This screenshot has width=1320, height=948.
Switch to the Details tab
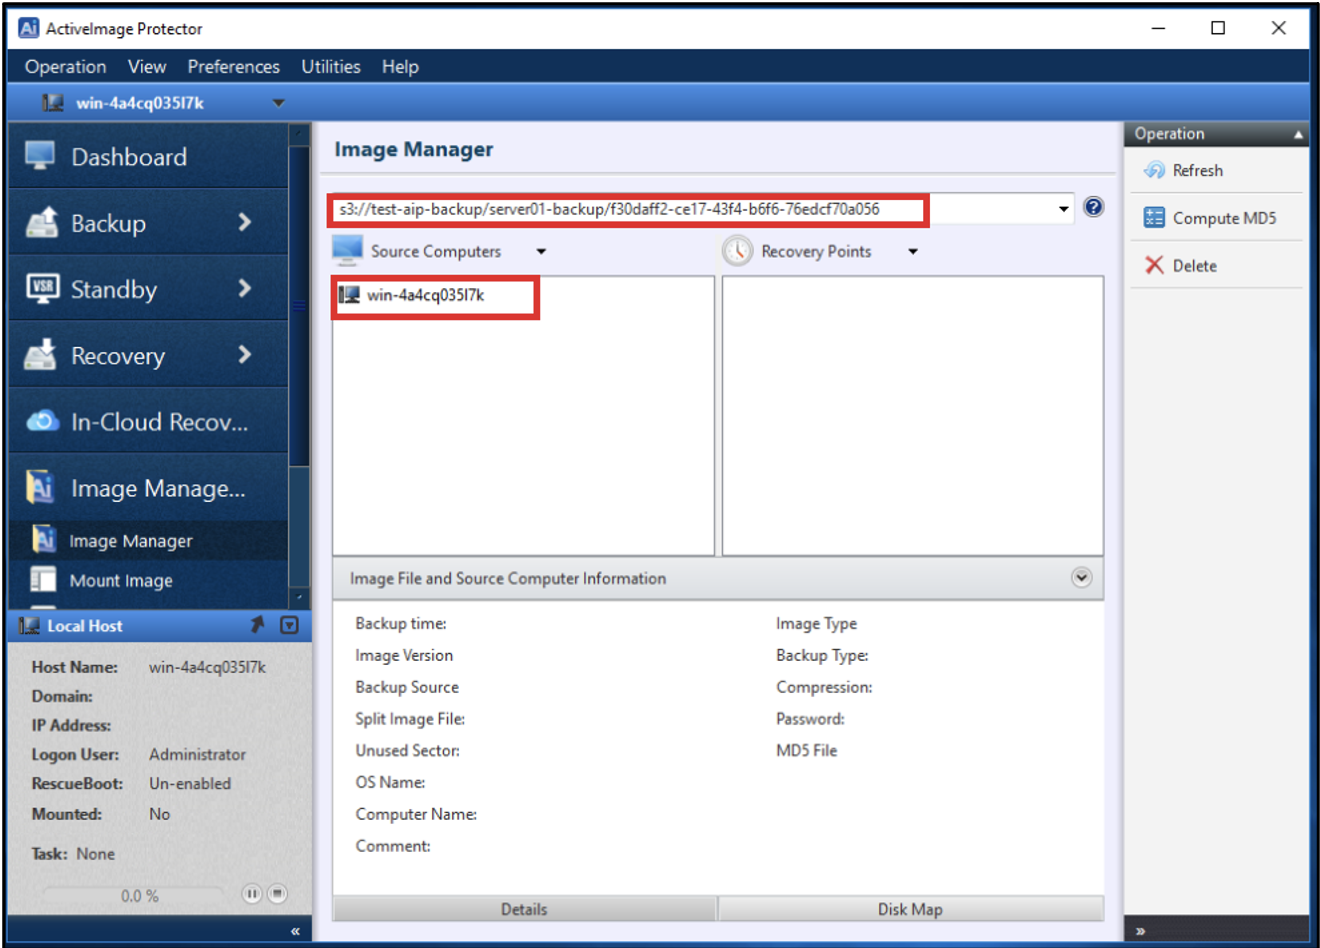click(524, 909)
